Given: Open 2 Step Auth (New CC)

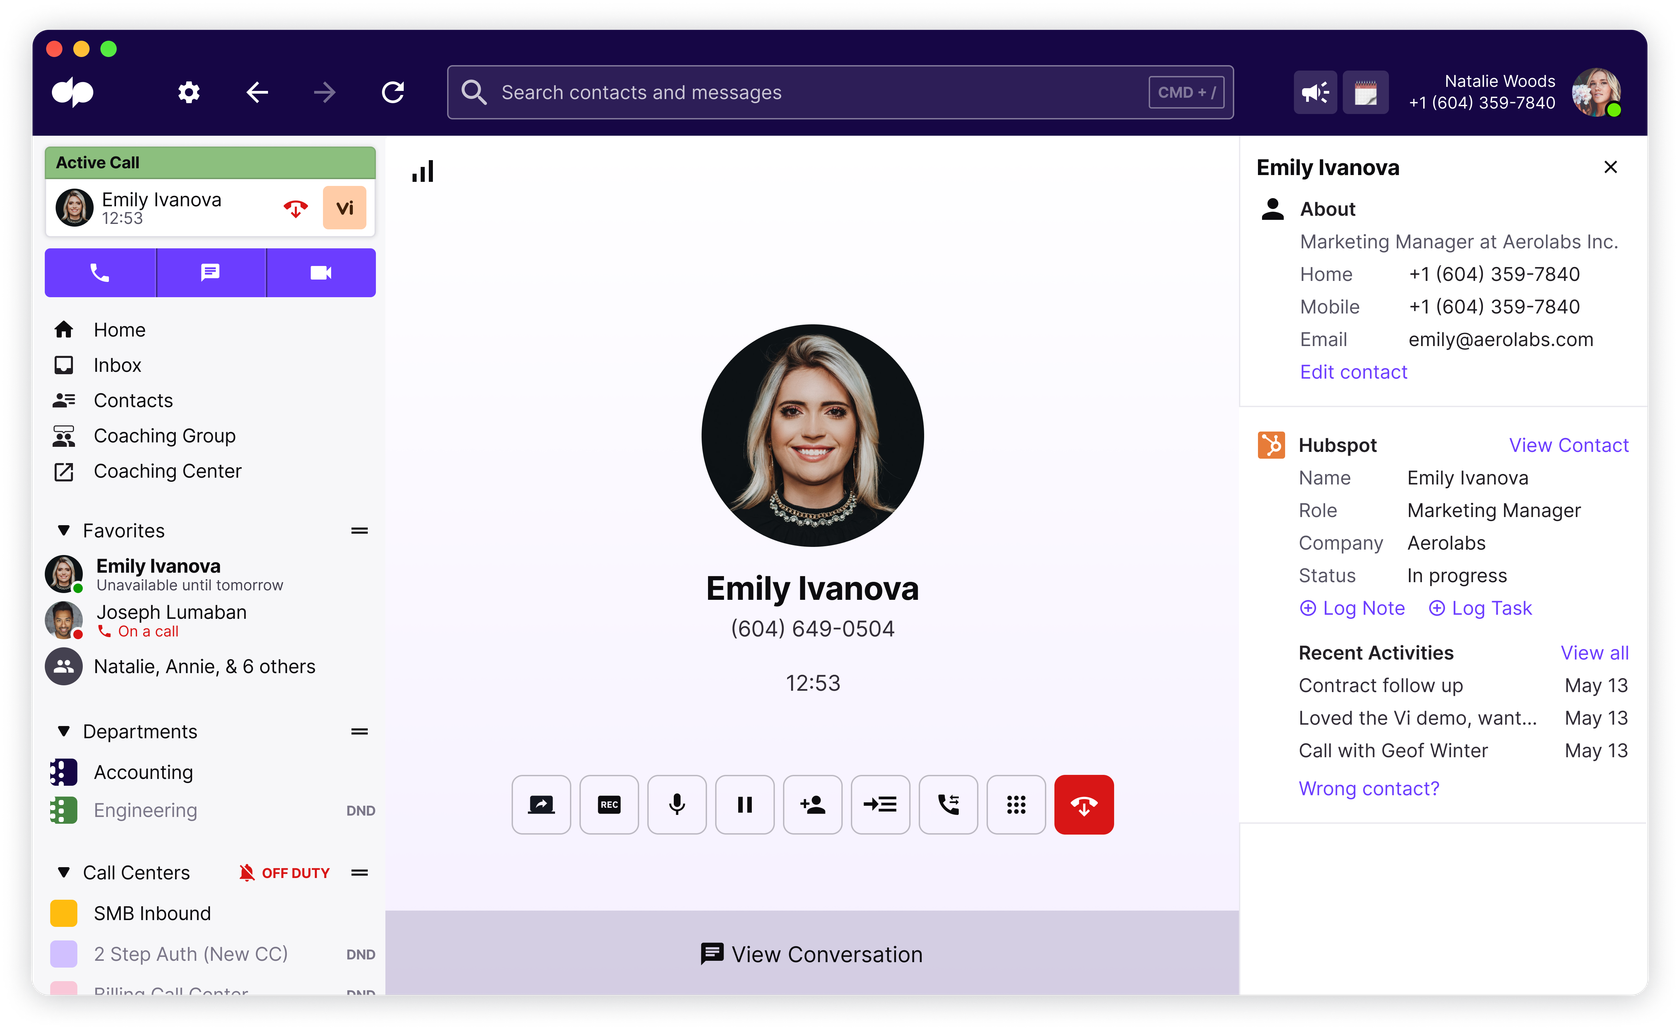Looking at the screenshot, I should pyautogui.click(x=190, y=954).
